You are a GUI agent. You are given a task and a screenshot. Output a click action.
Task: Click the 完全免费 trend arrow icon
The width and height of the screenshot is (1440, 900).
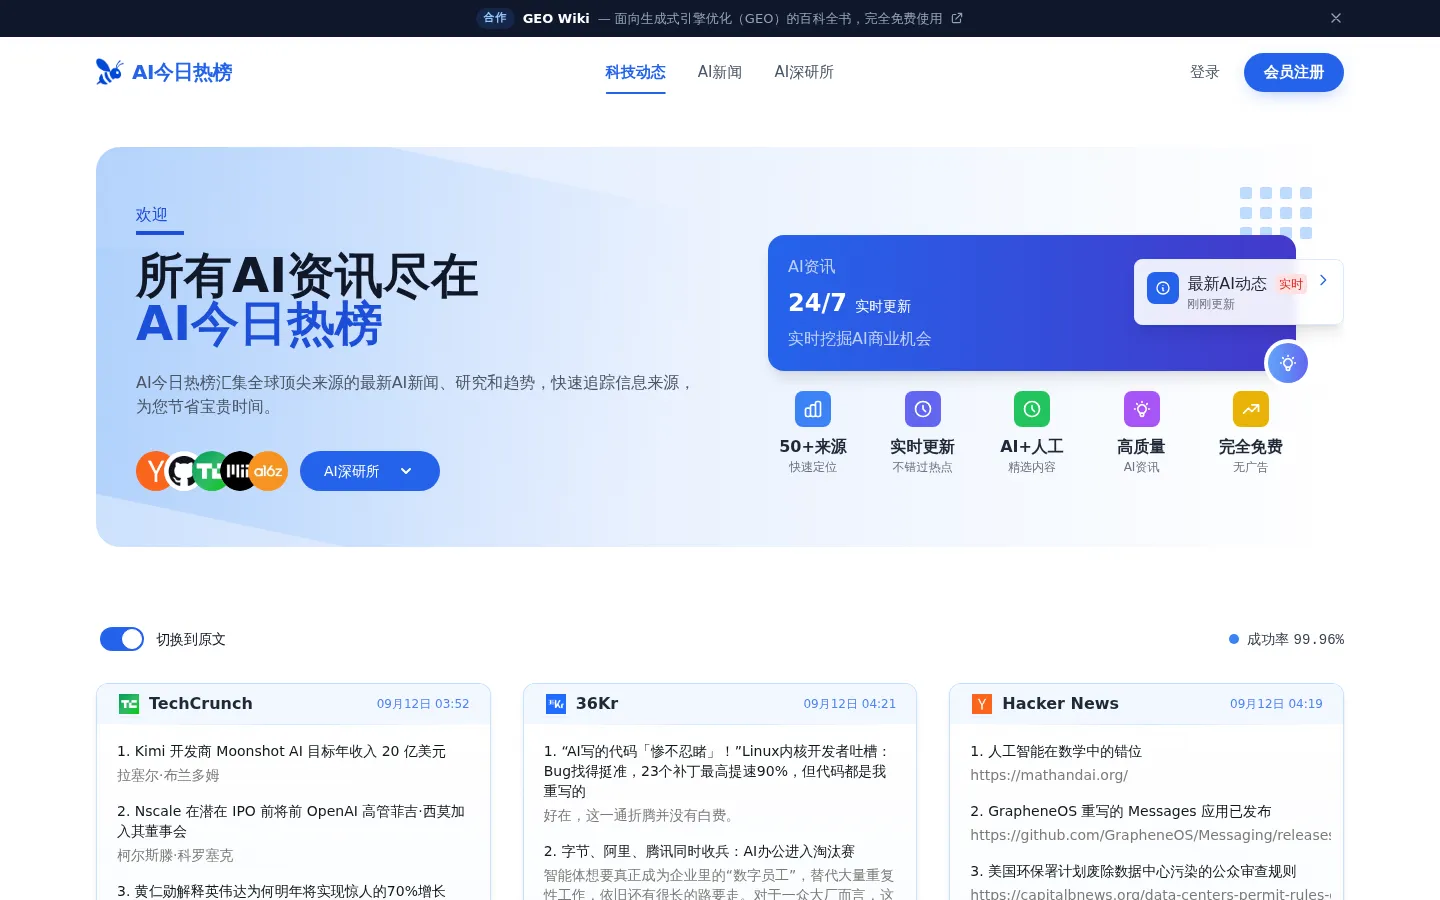coord(1251,409)
